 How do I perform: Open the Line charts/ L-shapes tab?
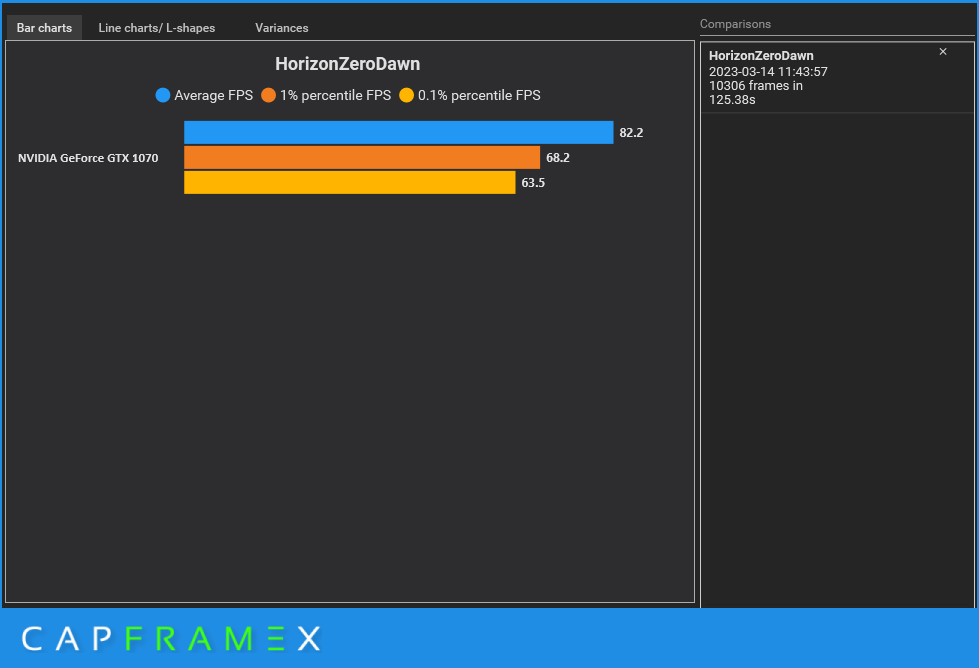click(157, 28)
